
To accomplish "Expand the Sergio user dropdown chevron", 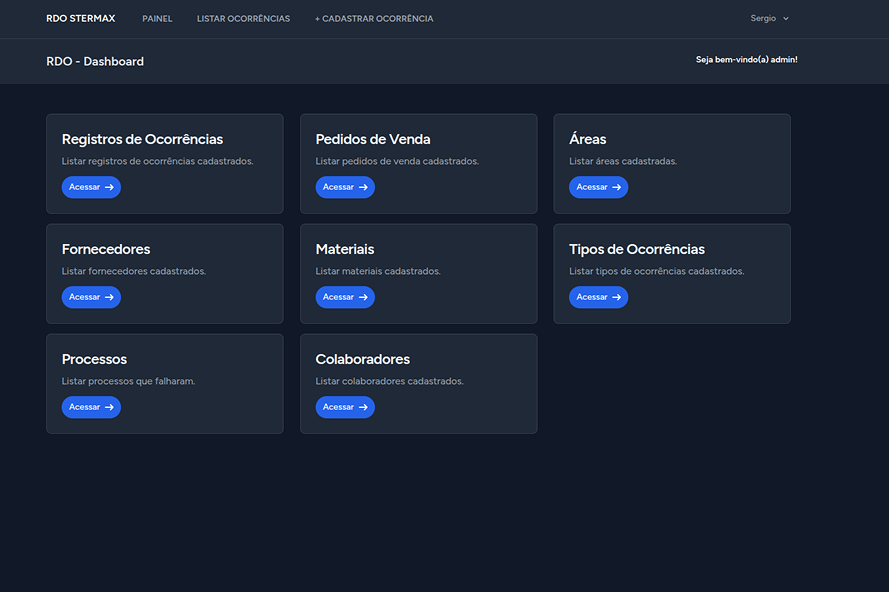I will click(x=786, y=19).
